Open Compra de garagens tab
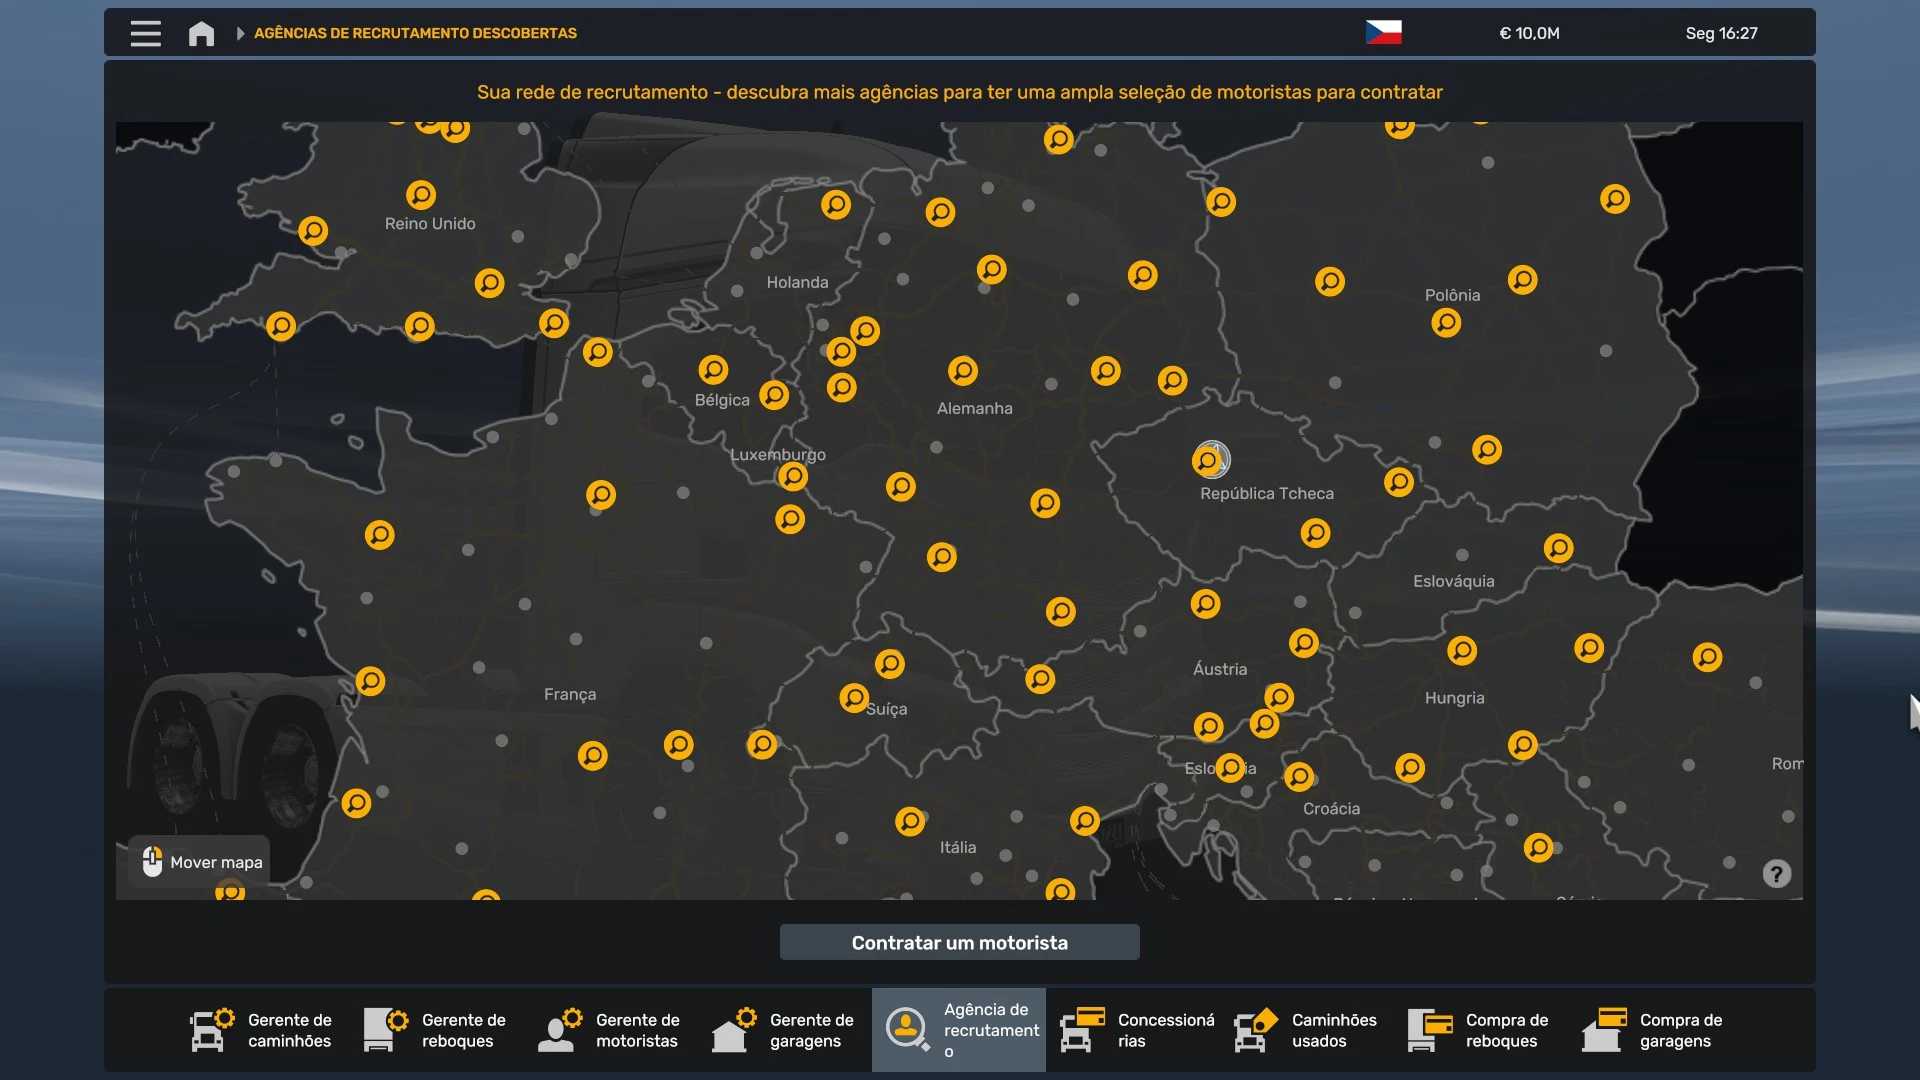 (x=1654, y=1030)
